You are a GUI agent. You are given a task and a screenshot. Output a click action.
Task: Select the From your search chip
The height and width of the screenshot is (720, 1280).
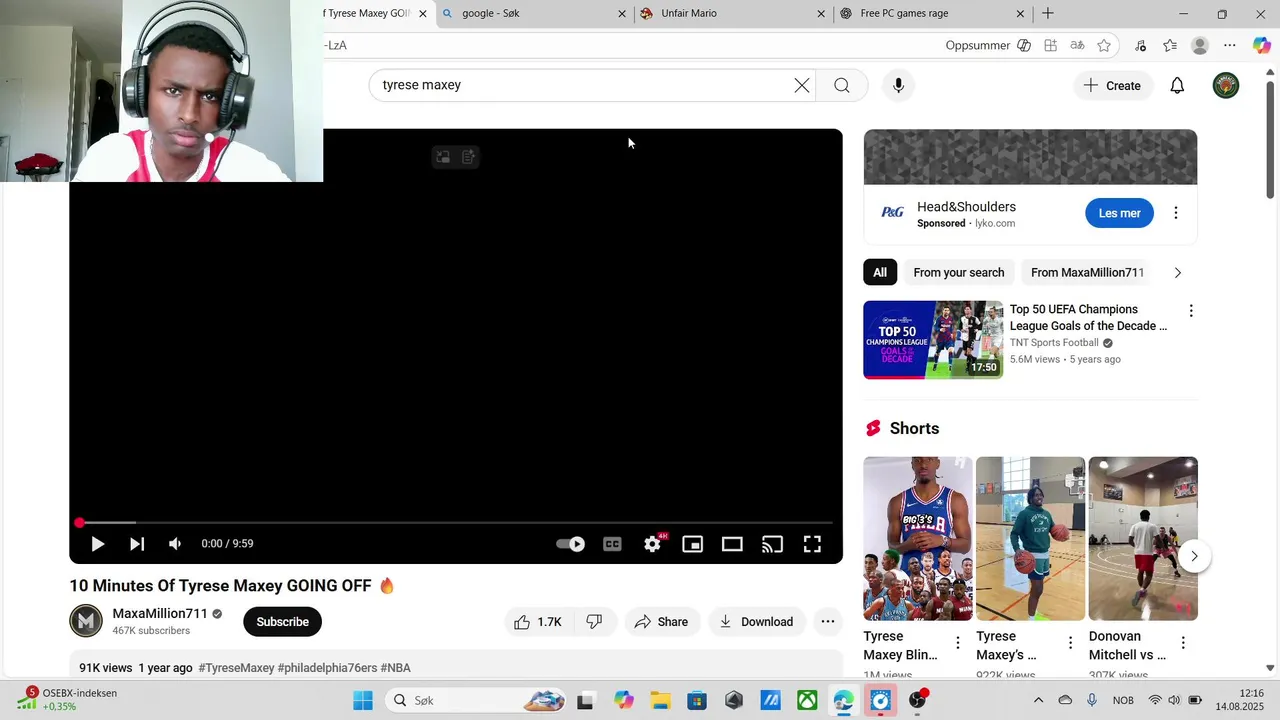[959, 273]
